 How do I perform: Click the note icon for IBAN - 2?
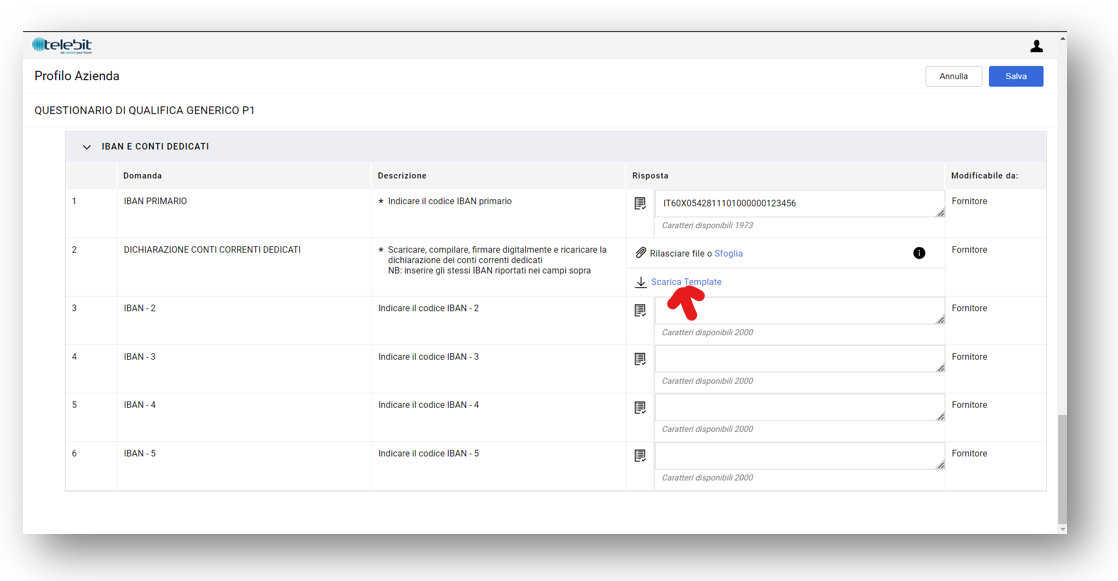coord(640,311)
